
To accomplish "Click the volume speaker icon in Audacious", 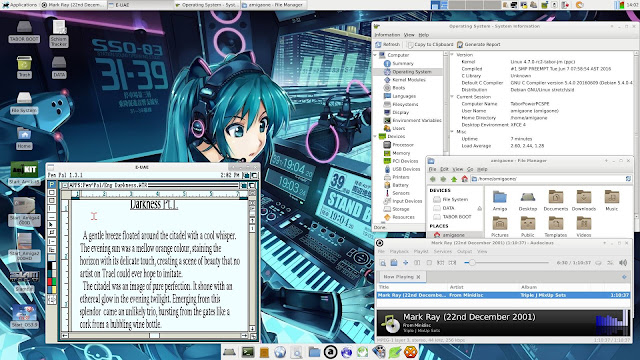I will [623, 263].
